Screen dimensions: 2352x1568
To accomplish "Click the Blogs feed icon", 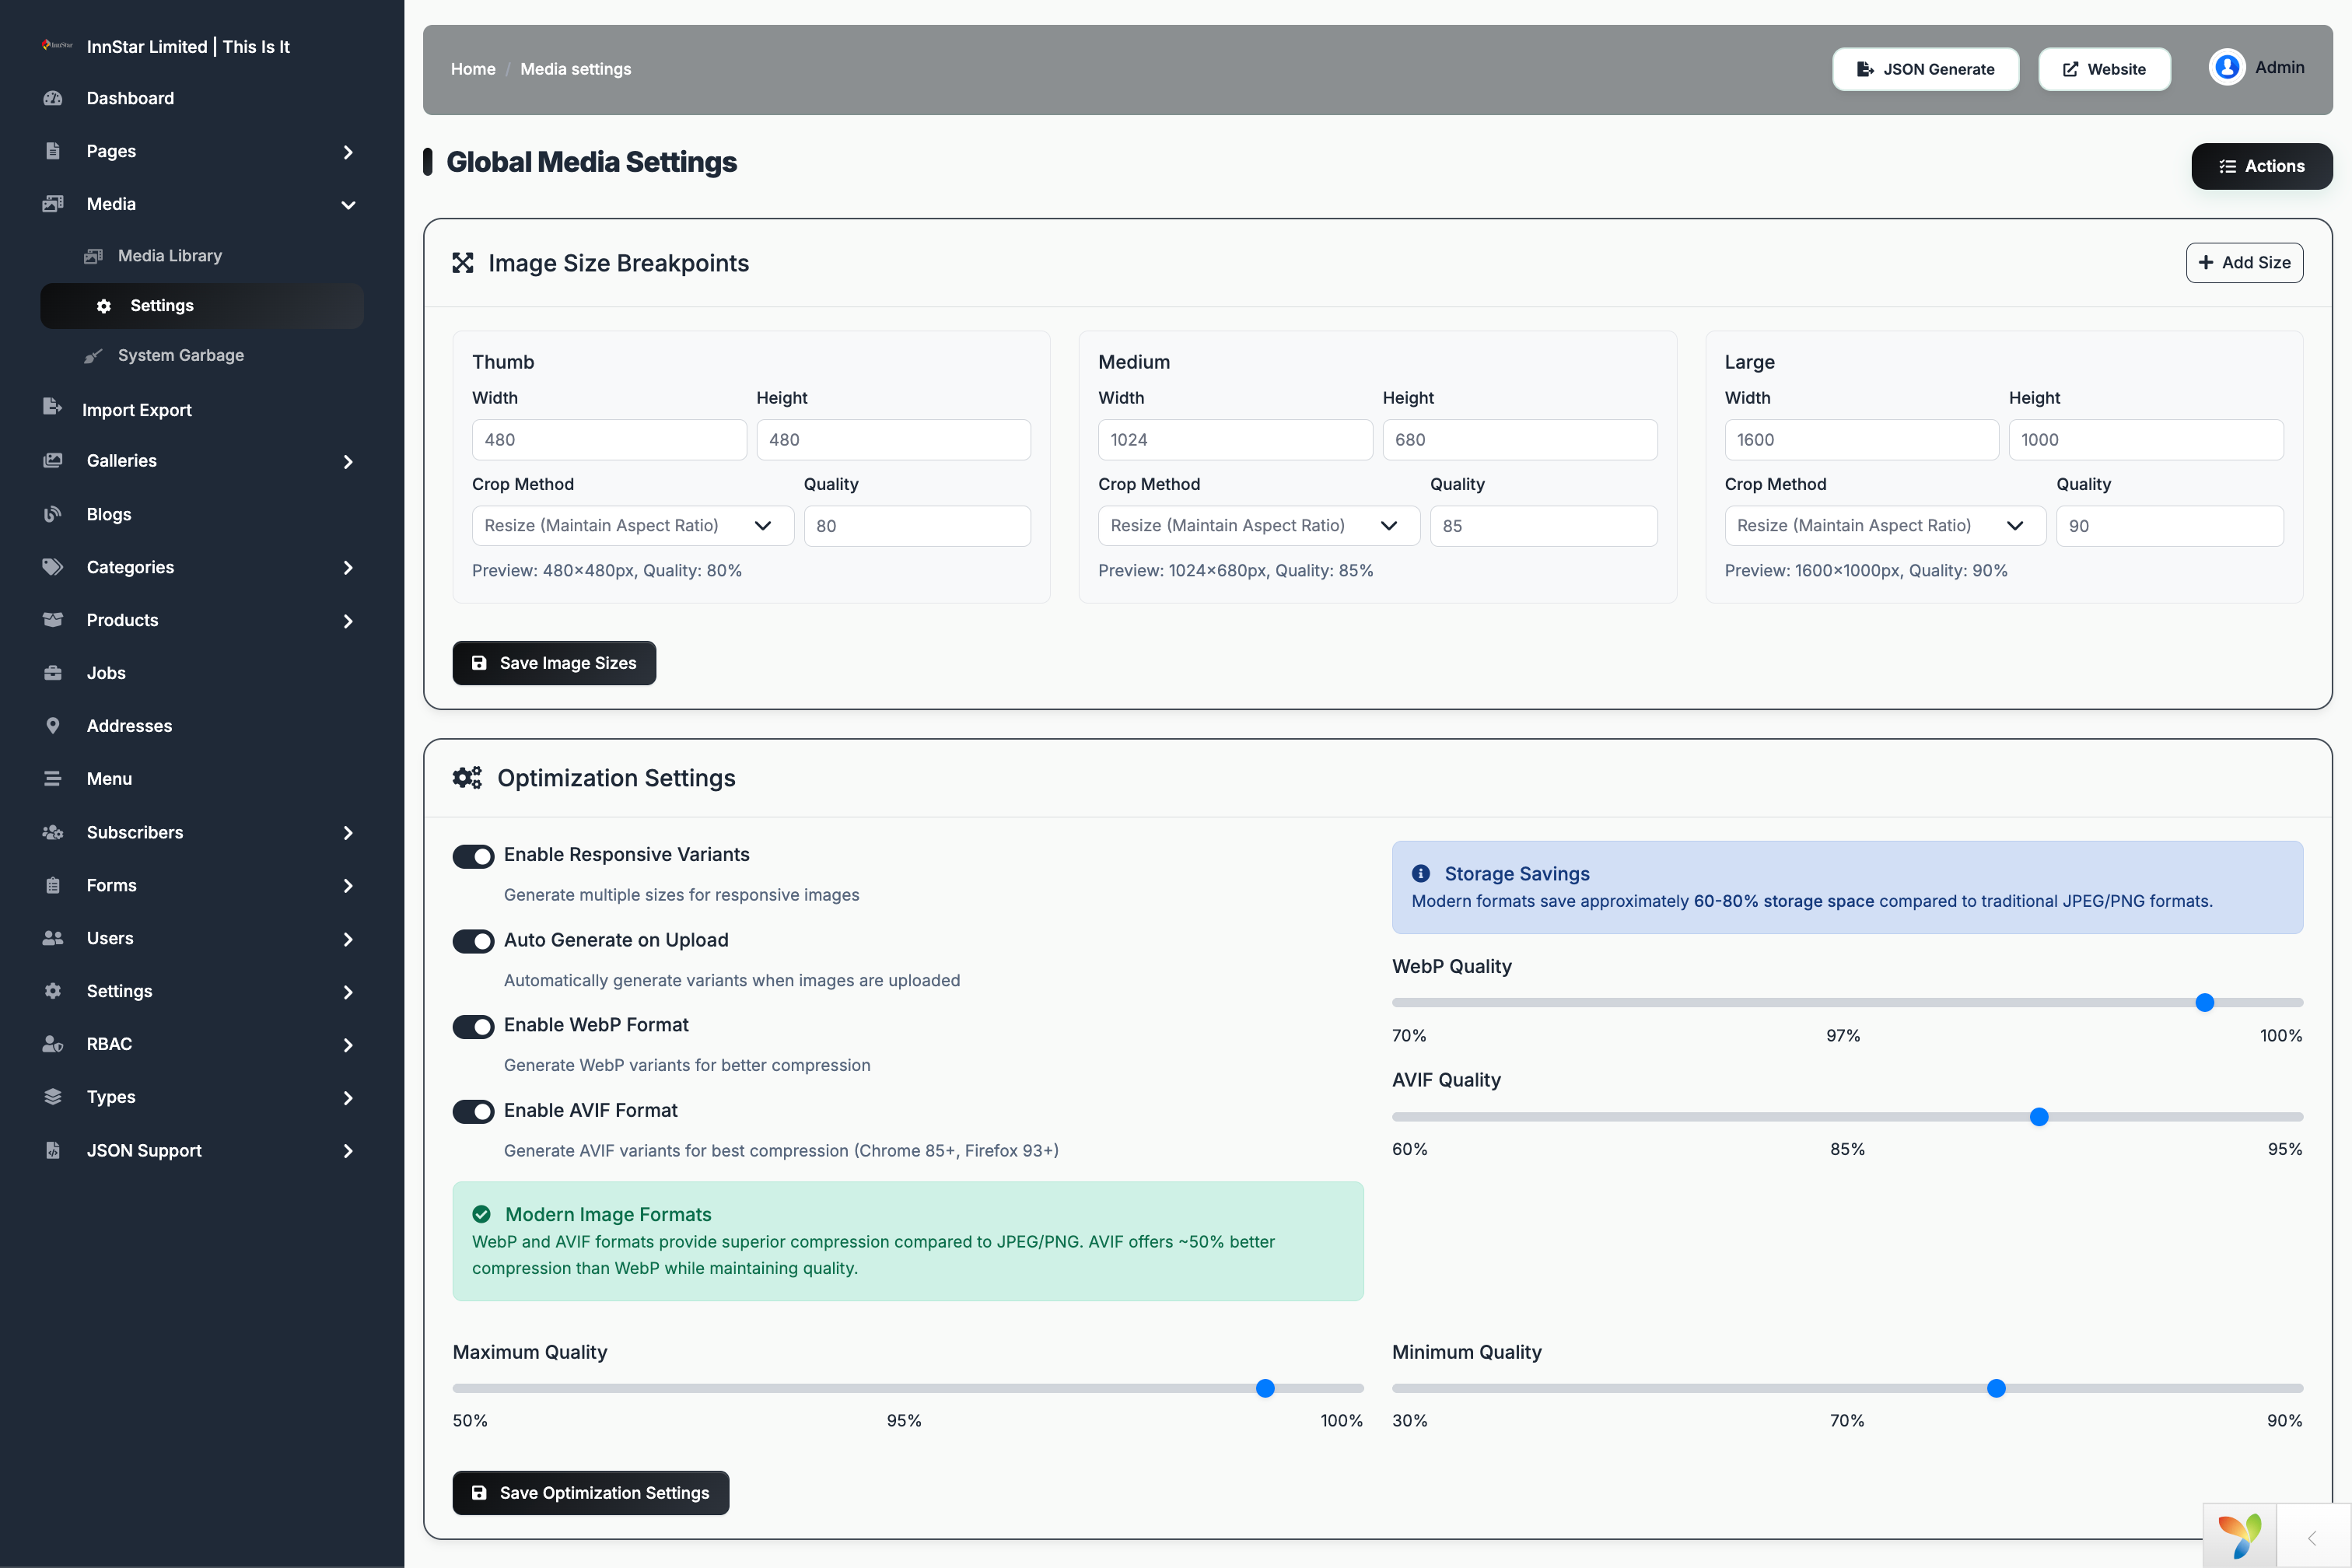I will tap(53, 514).
